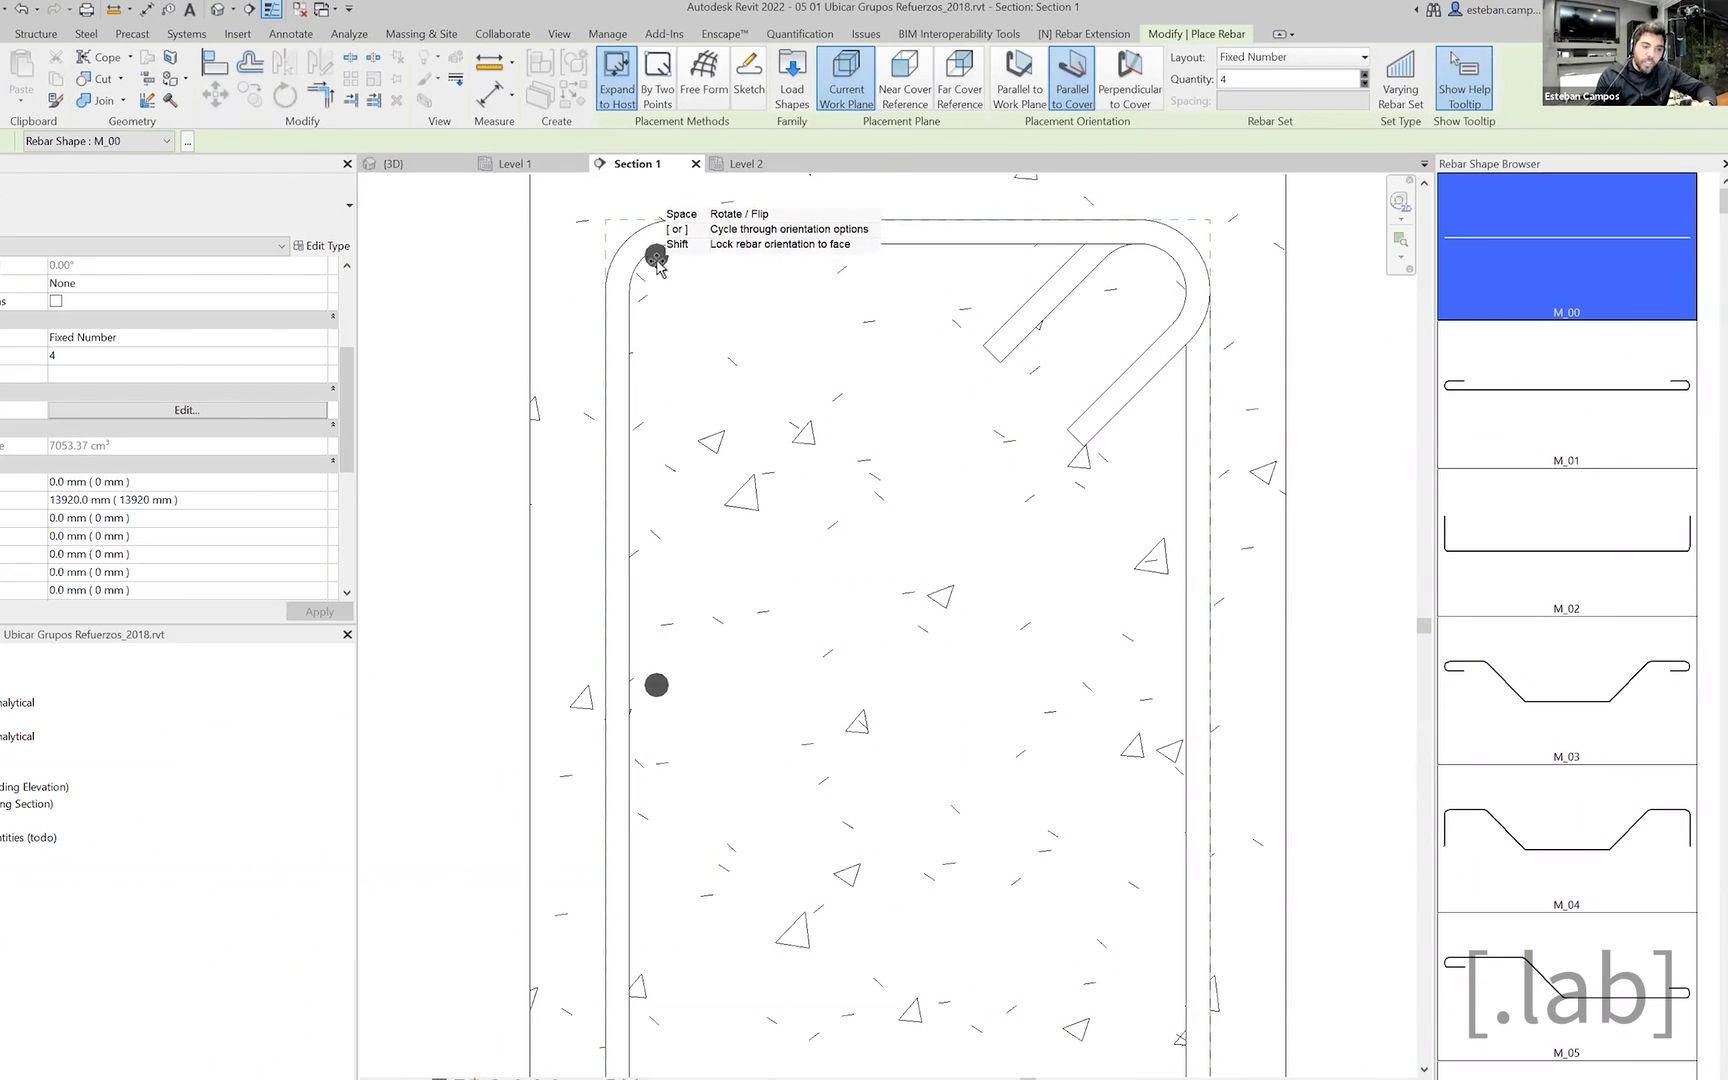1728x1080 pixels.
Task: Select the M_03 rebar shape thumbnail
Action: click(x=1566, y=690)
